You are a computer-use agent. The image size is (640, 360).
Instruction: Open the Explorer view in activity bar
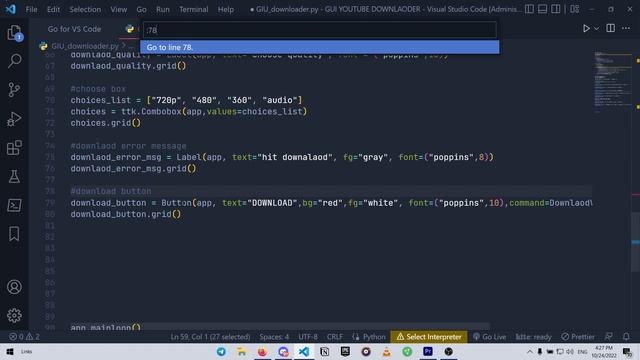click(14, 33)
